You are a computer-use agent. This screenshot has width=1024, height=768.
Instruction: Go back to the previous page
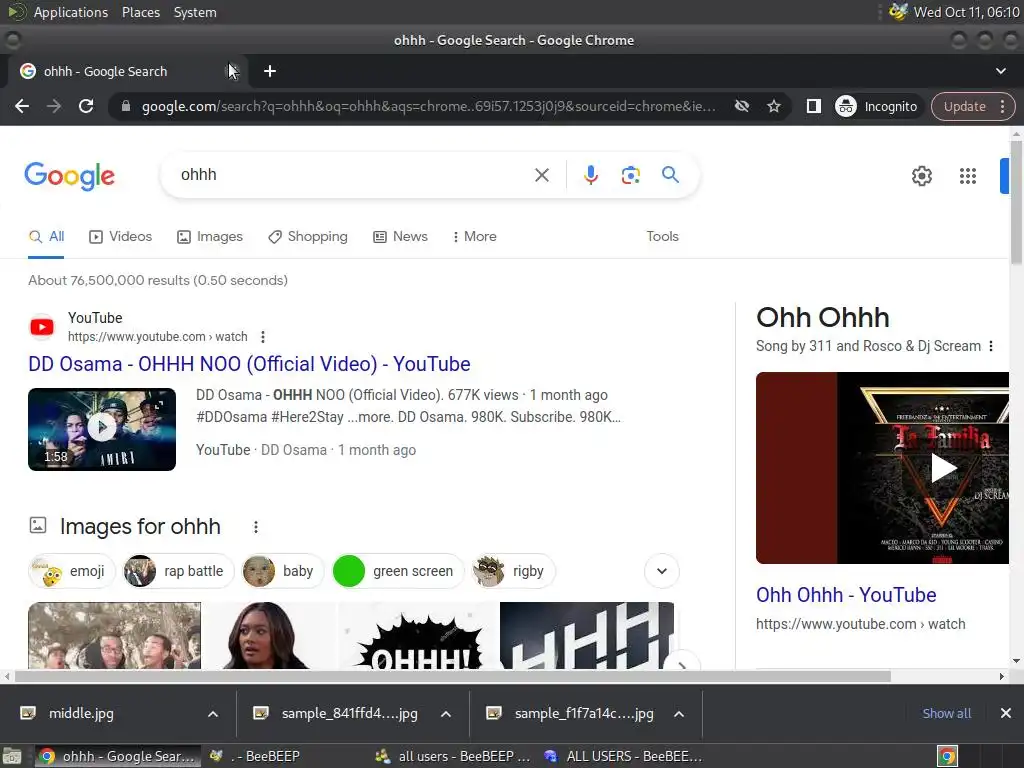coord(22,106)
